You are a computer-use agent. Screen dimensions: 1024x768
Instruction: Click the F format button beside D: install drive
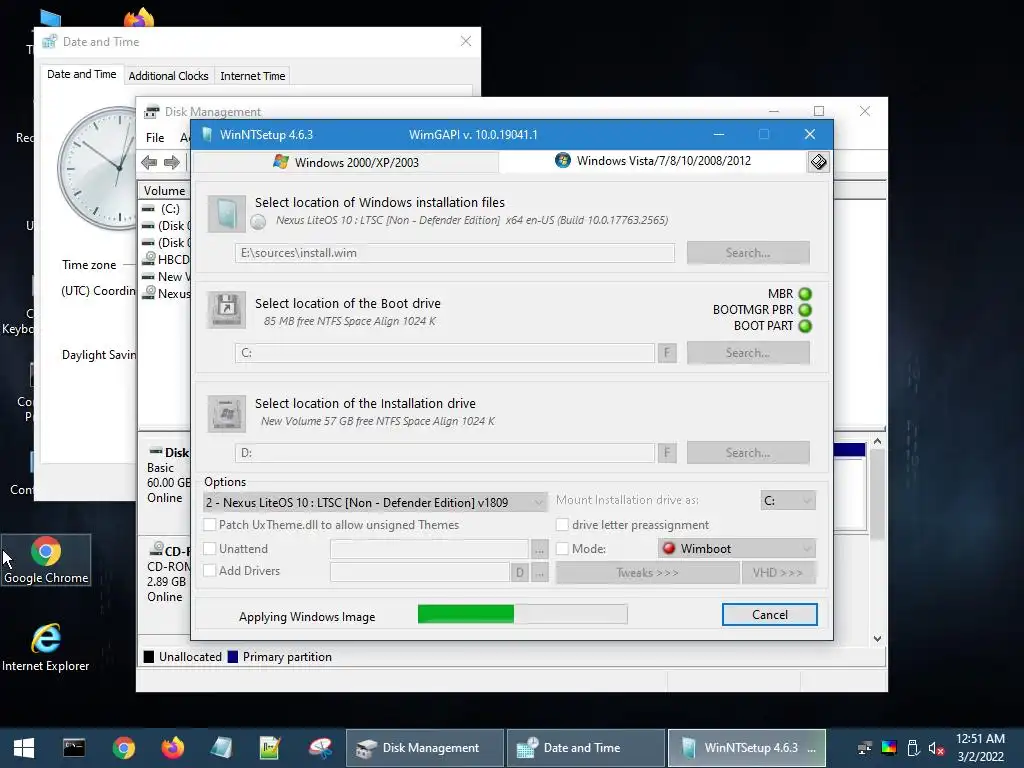667,453
